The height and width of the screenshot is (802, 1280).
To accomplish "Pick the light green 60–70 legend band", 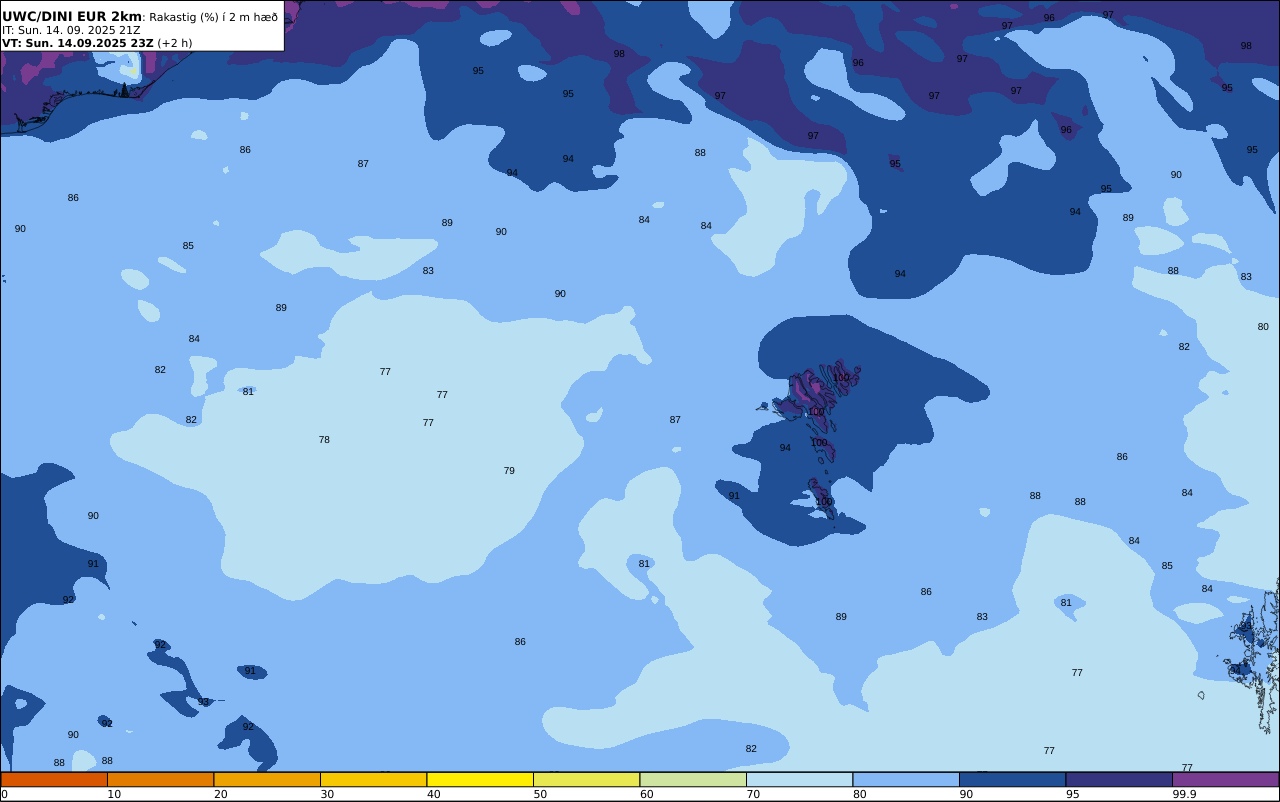I will (693, 779).
